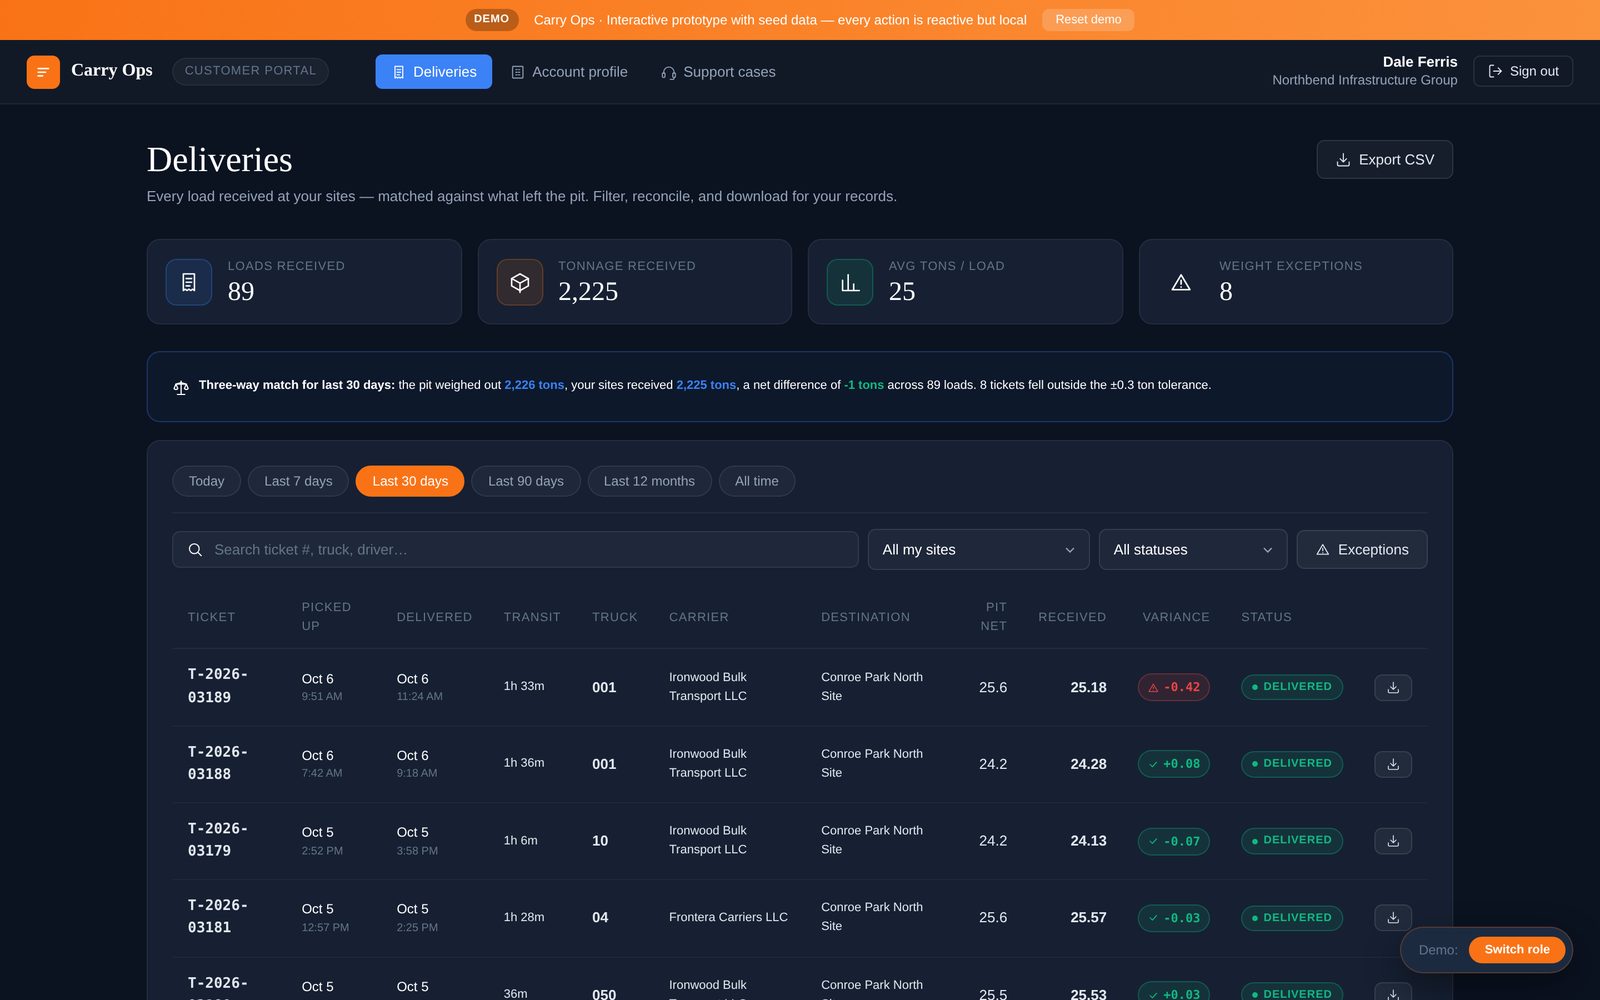Download ticket T-2026-03189 row icon
Viewport: 1600px width, 1000px height.
click(x=1393, y=687)
